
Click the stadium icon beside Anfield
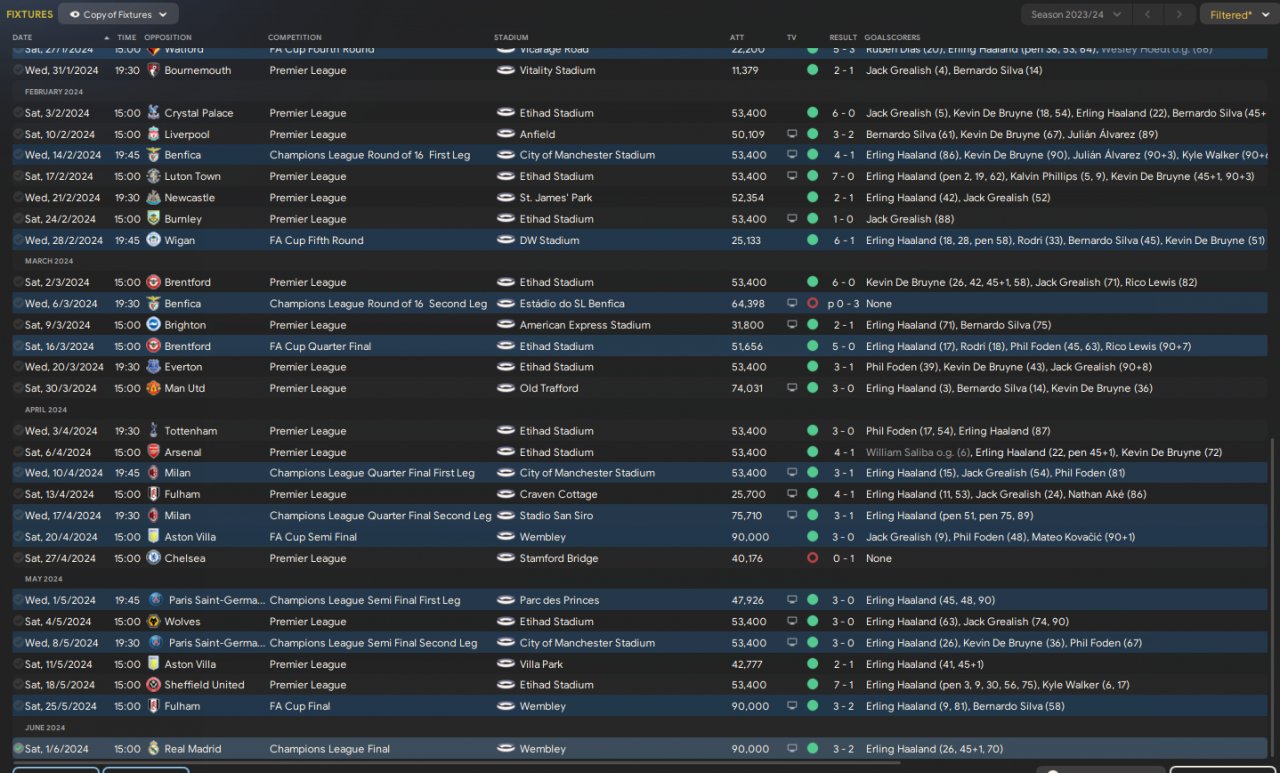pyautogui.click(x=505, y=134)
